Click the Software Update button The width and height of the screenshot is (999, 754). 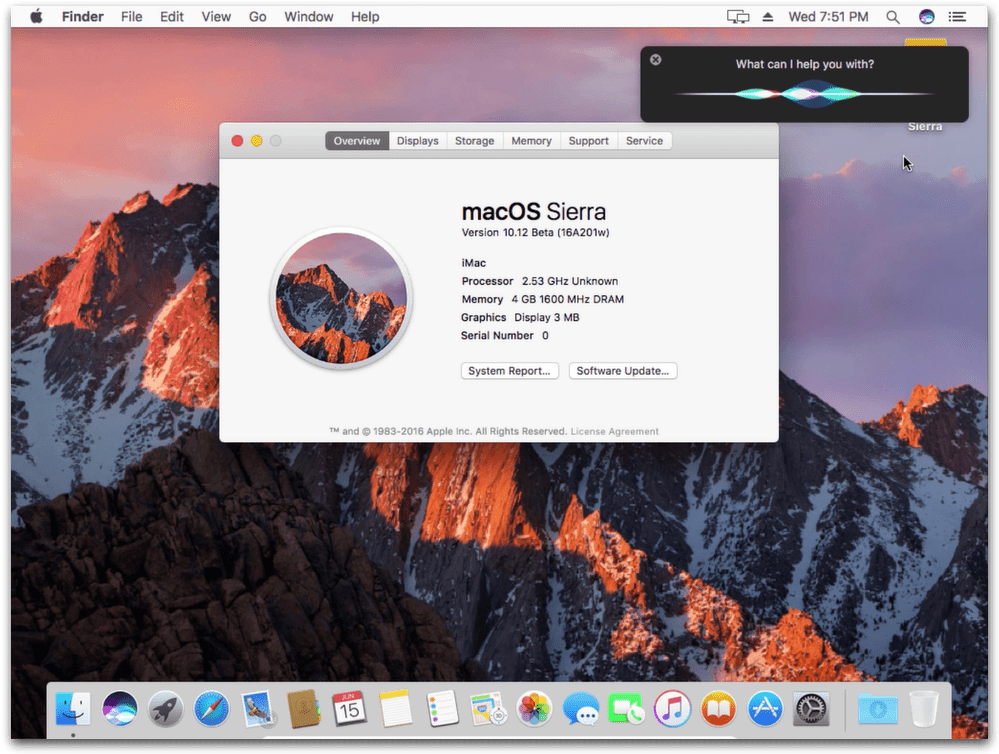click(x=623, y=371)
